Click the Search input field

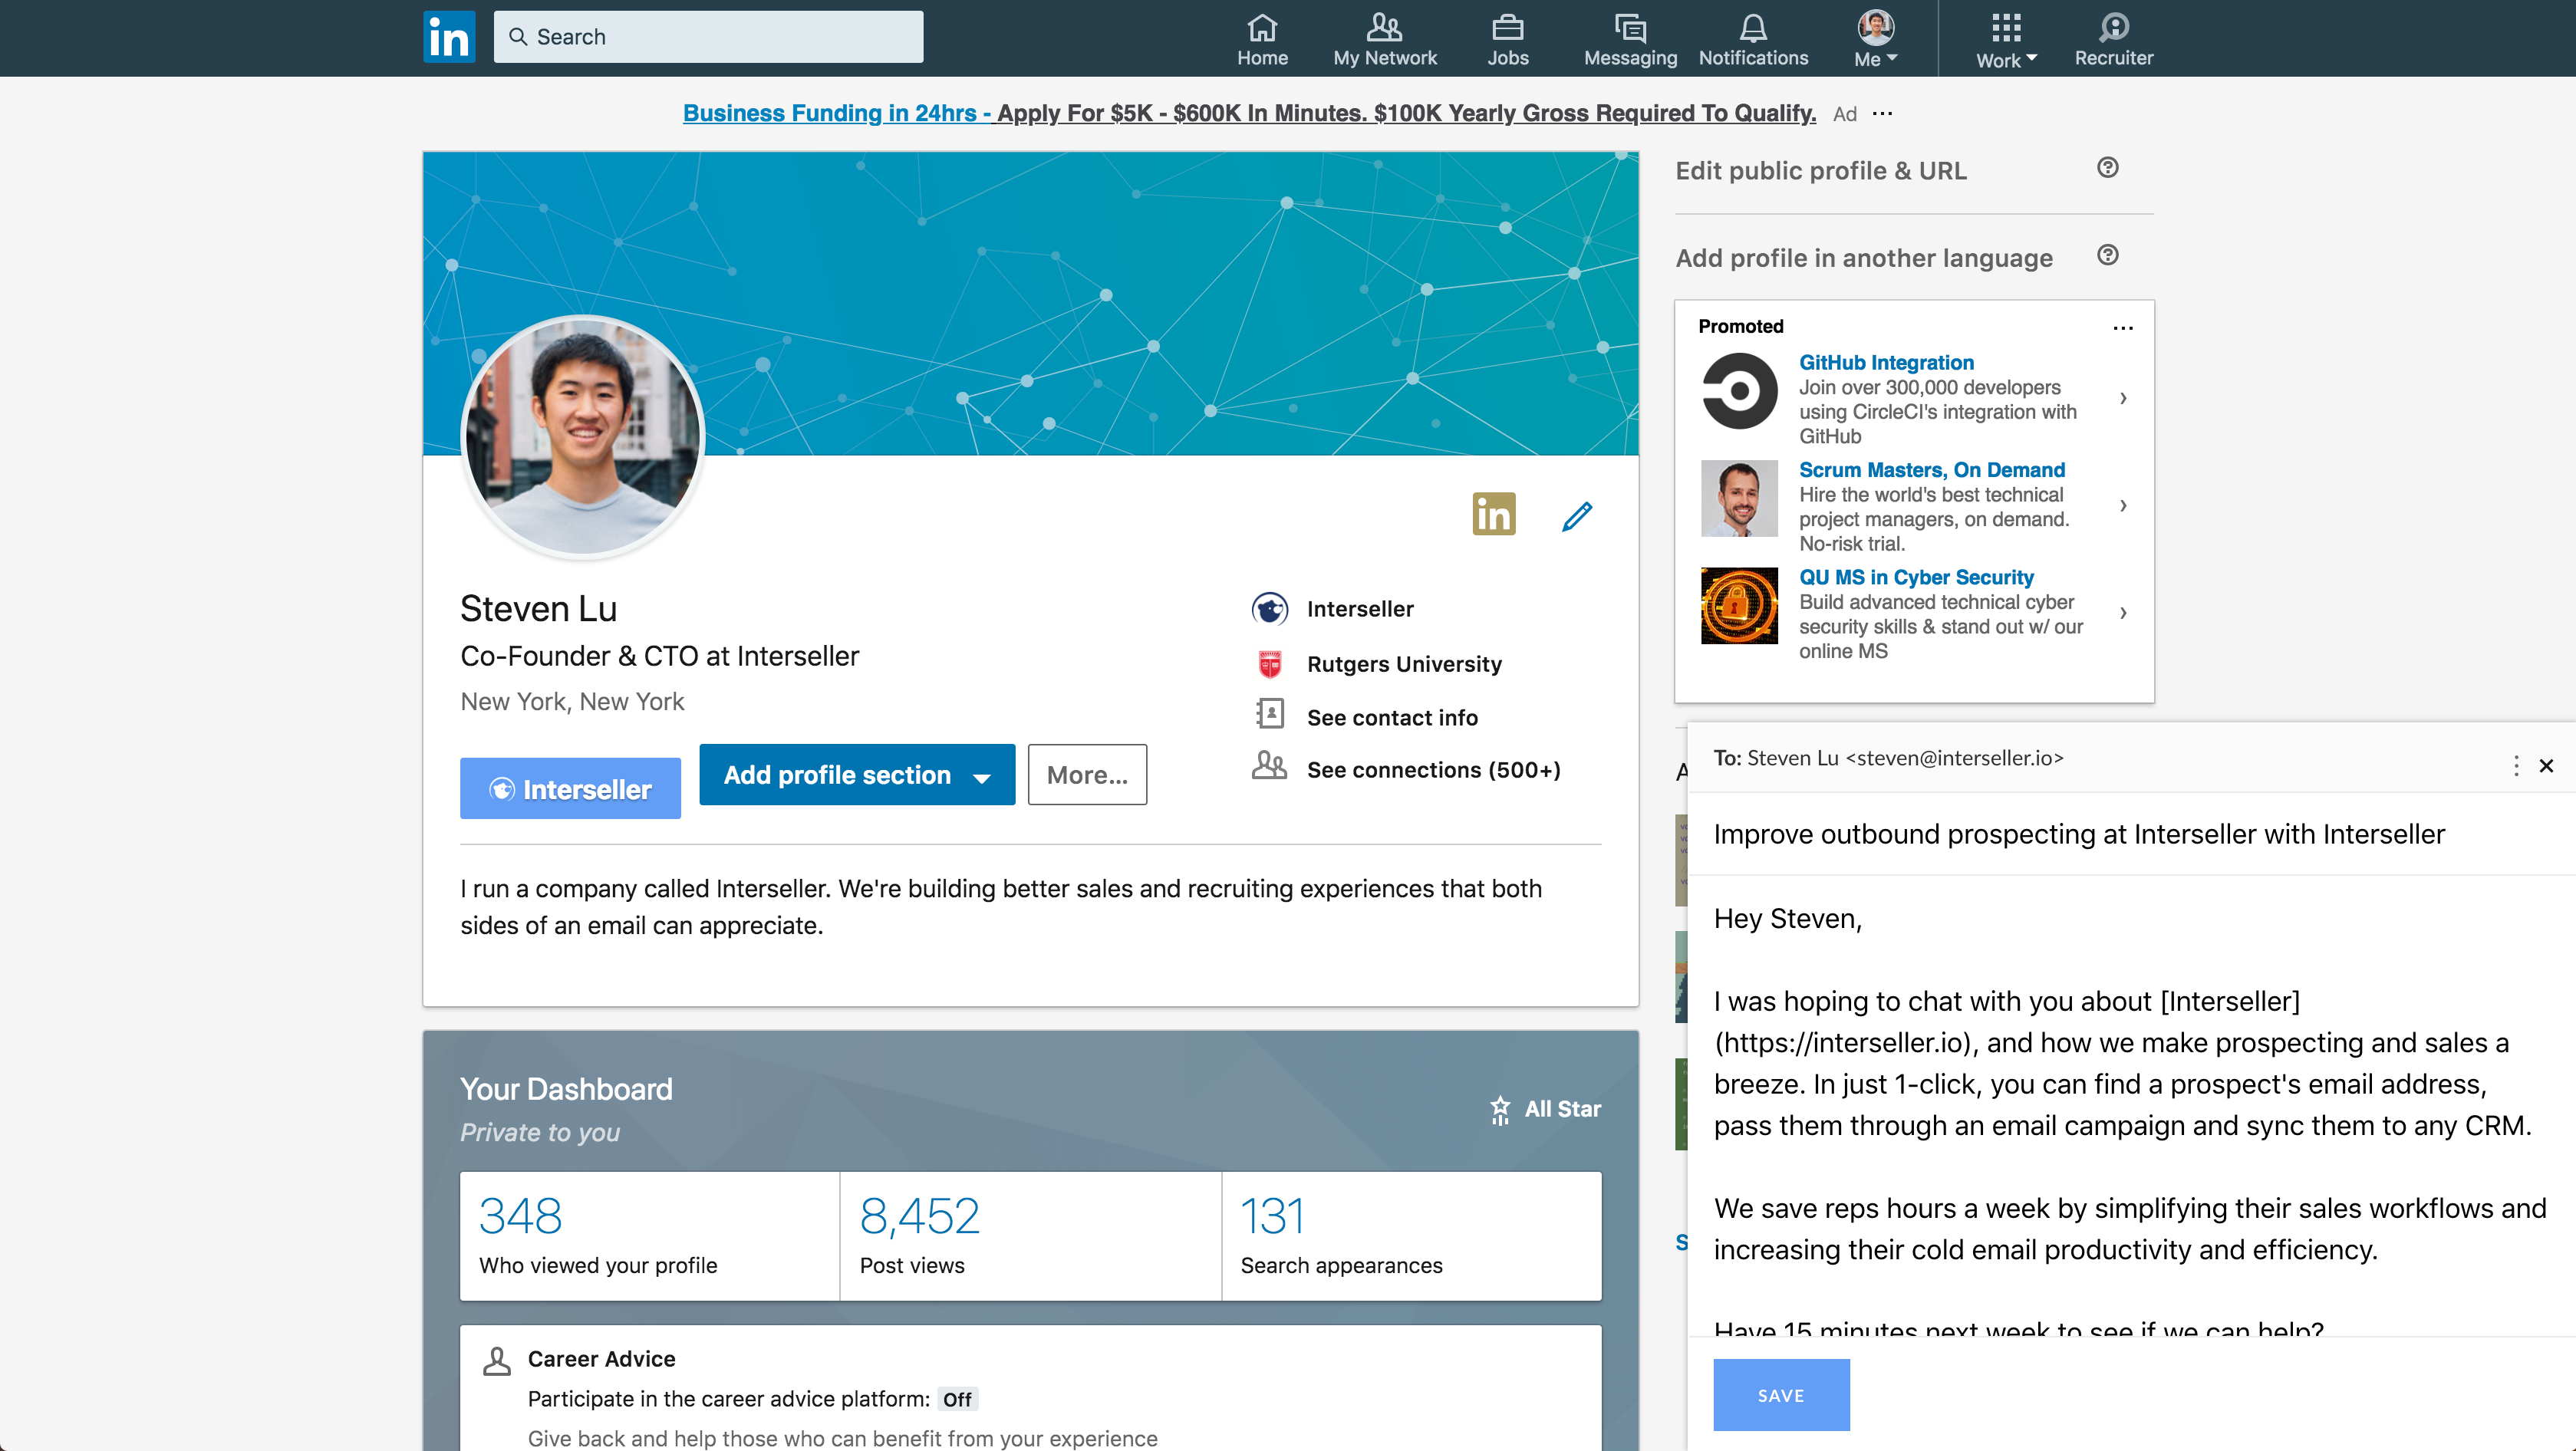(708, 37)
